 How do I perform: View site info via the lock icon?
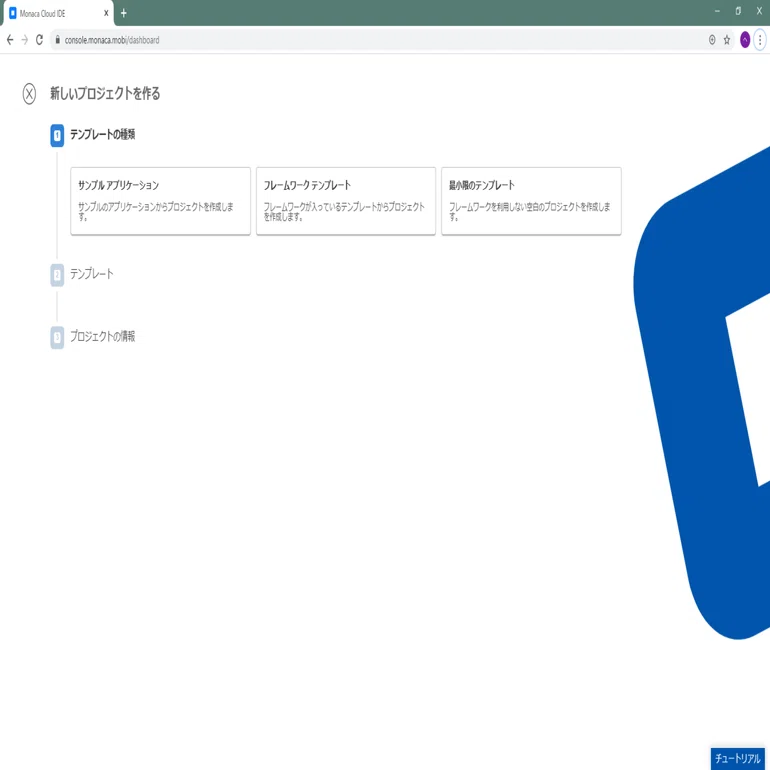coord(57,40)
